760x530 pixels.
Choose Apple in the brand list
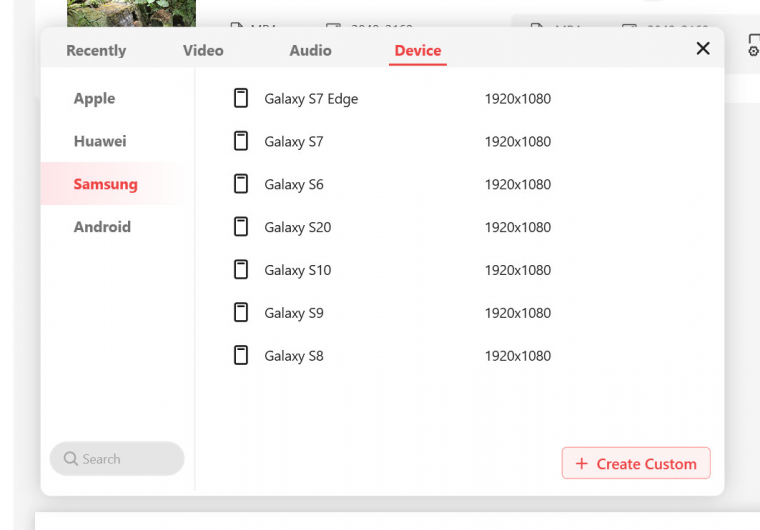click(94, 98)
